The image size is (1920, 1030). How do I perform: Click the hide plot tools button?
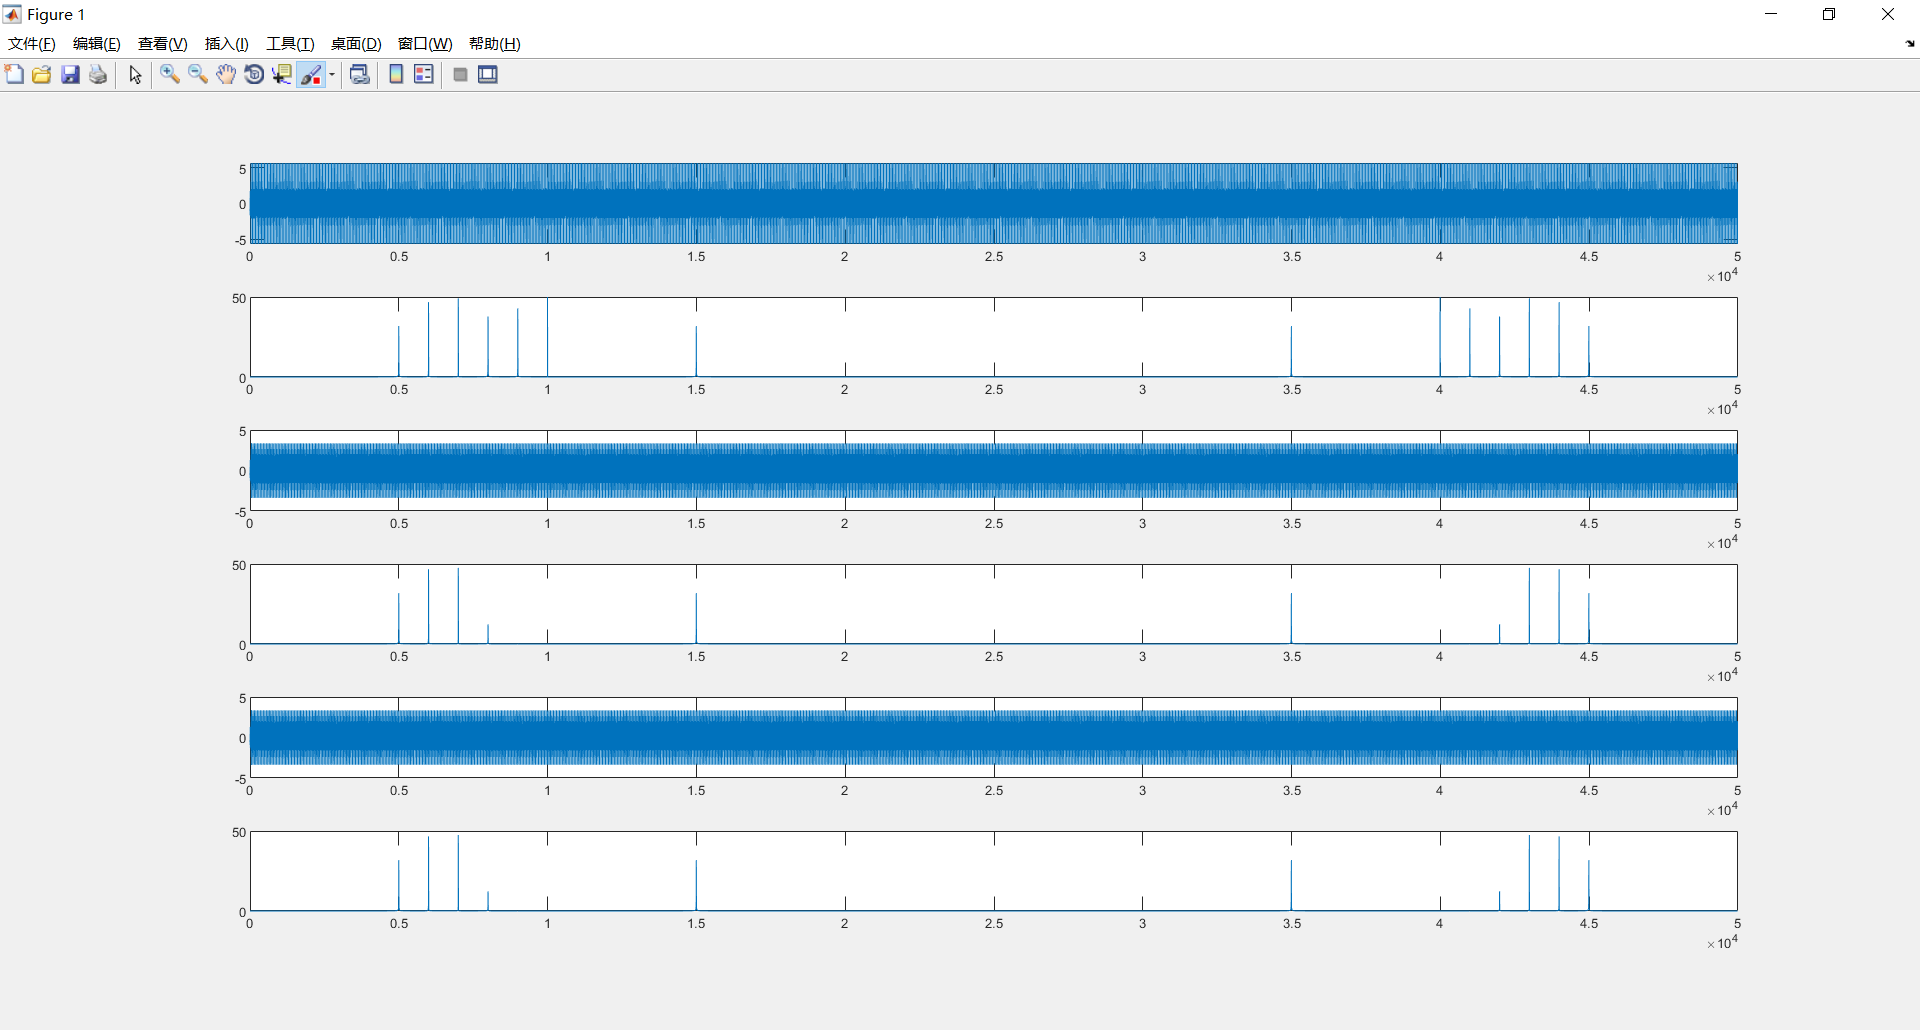tap(460, 74)
